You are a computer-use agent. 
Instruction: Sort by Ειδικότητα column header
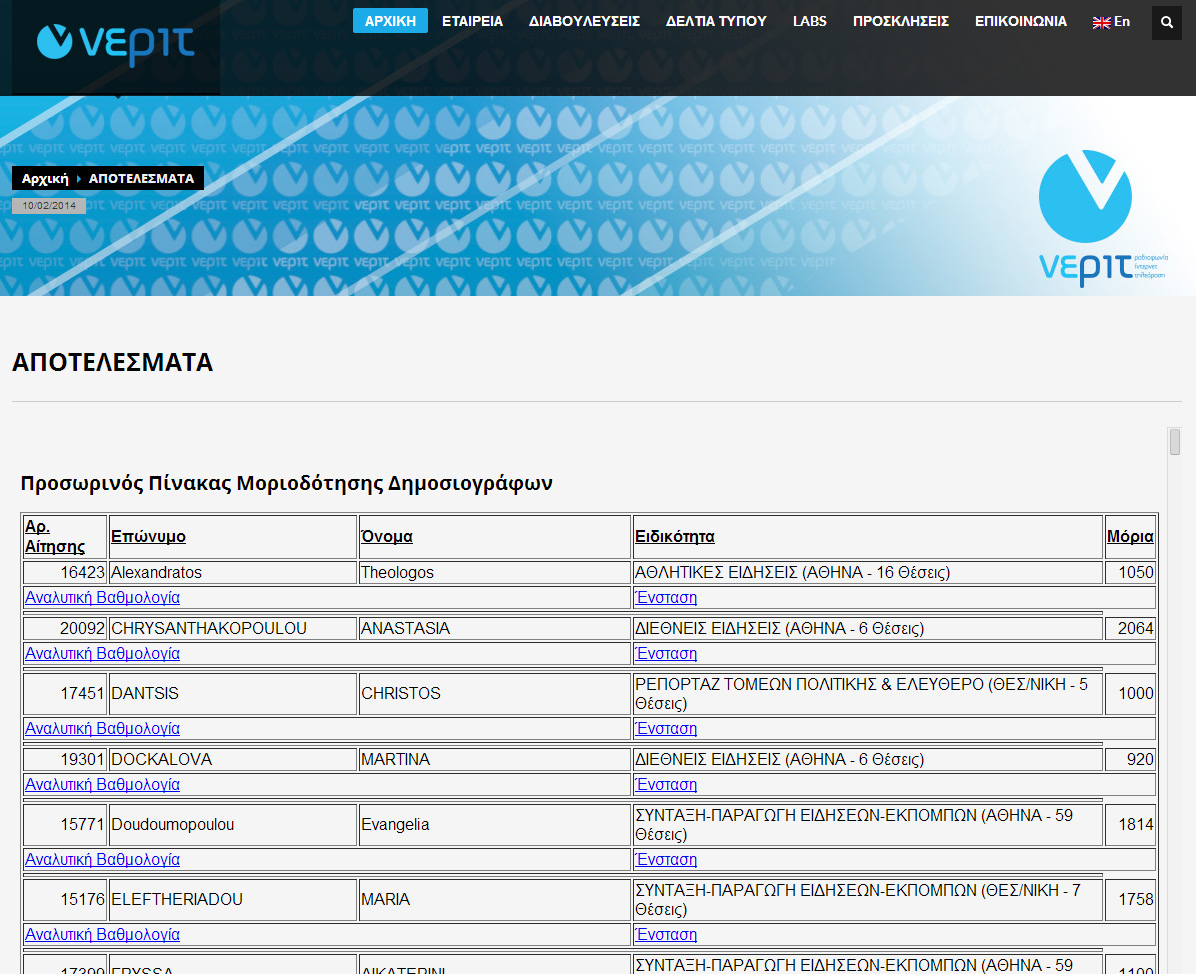675,537
